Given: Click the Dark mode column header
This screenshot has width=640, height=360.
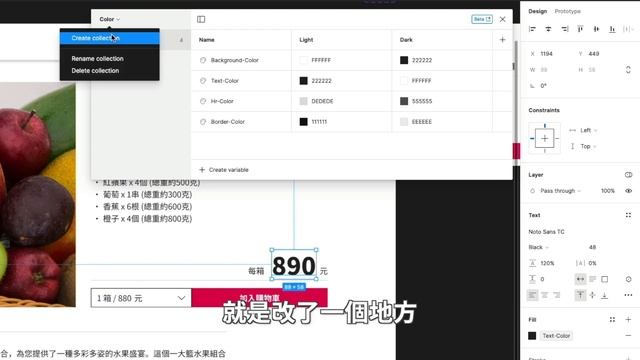Looking at the screenshot, I should [406, 40].
